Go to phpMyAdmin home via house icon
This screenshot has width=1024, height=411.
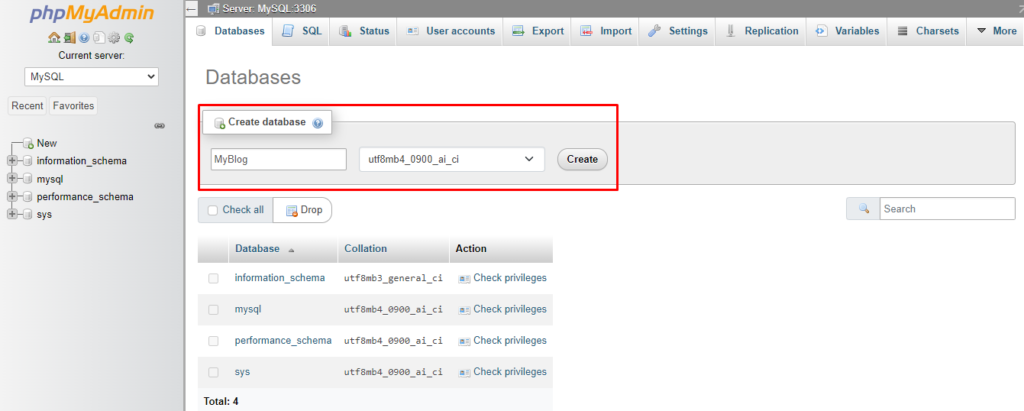click(x=54, y=38)
